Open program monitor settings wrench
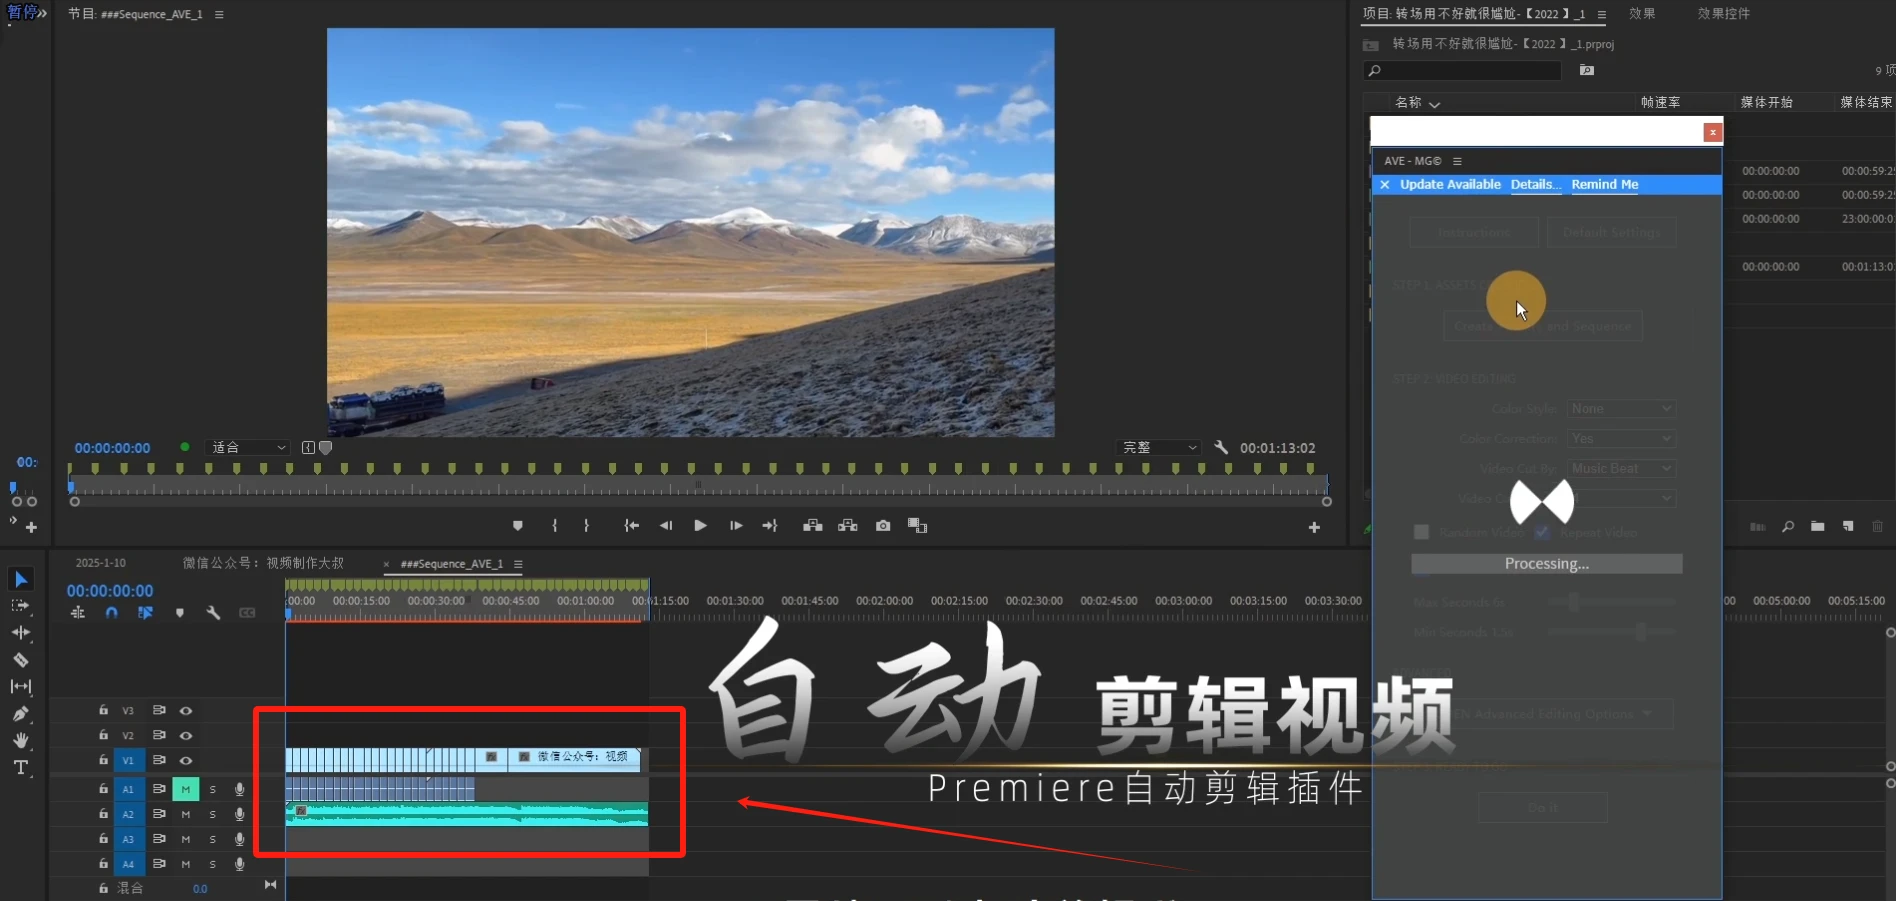The height and width of the screenshot is (901, 1896). 1221,448
